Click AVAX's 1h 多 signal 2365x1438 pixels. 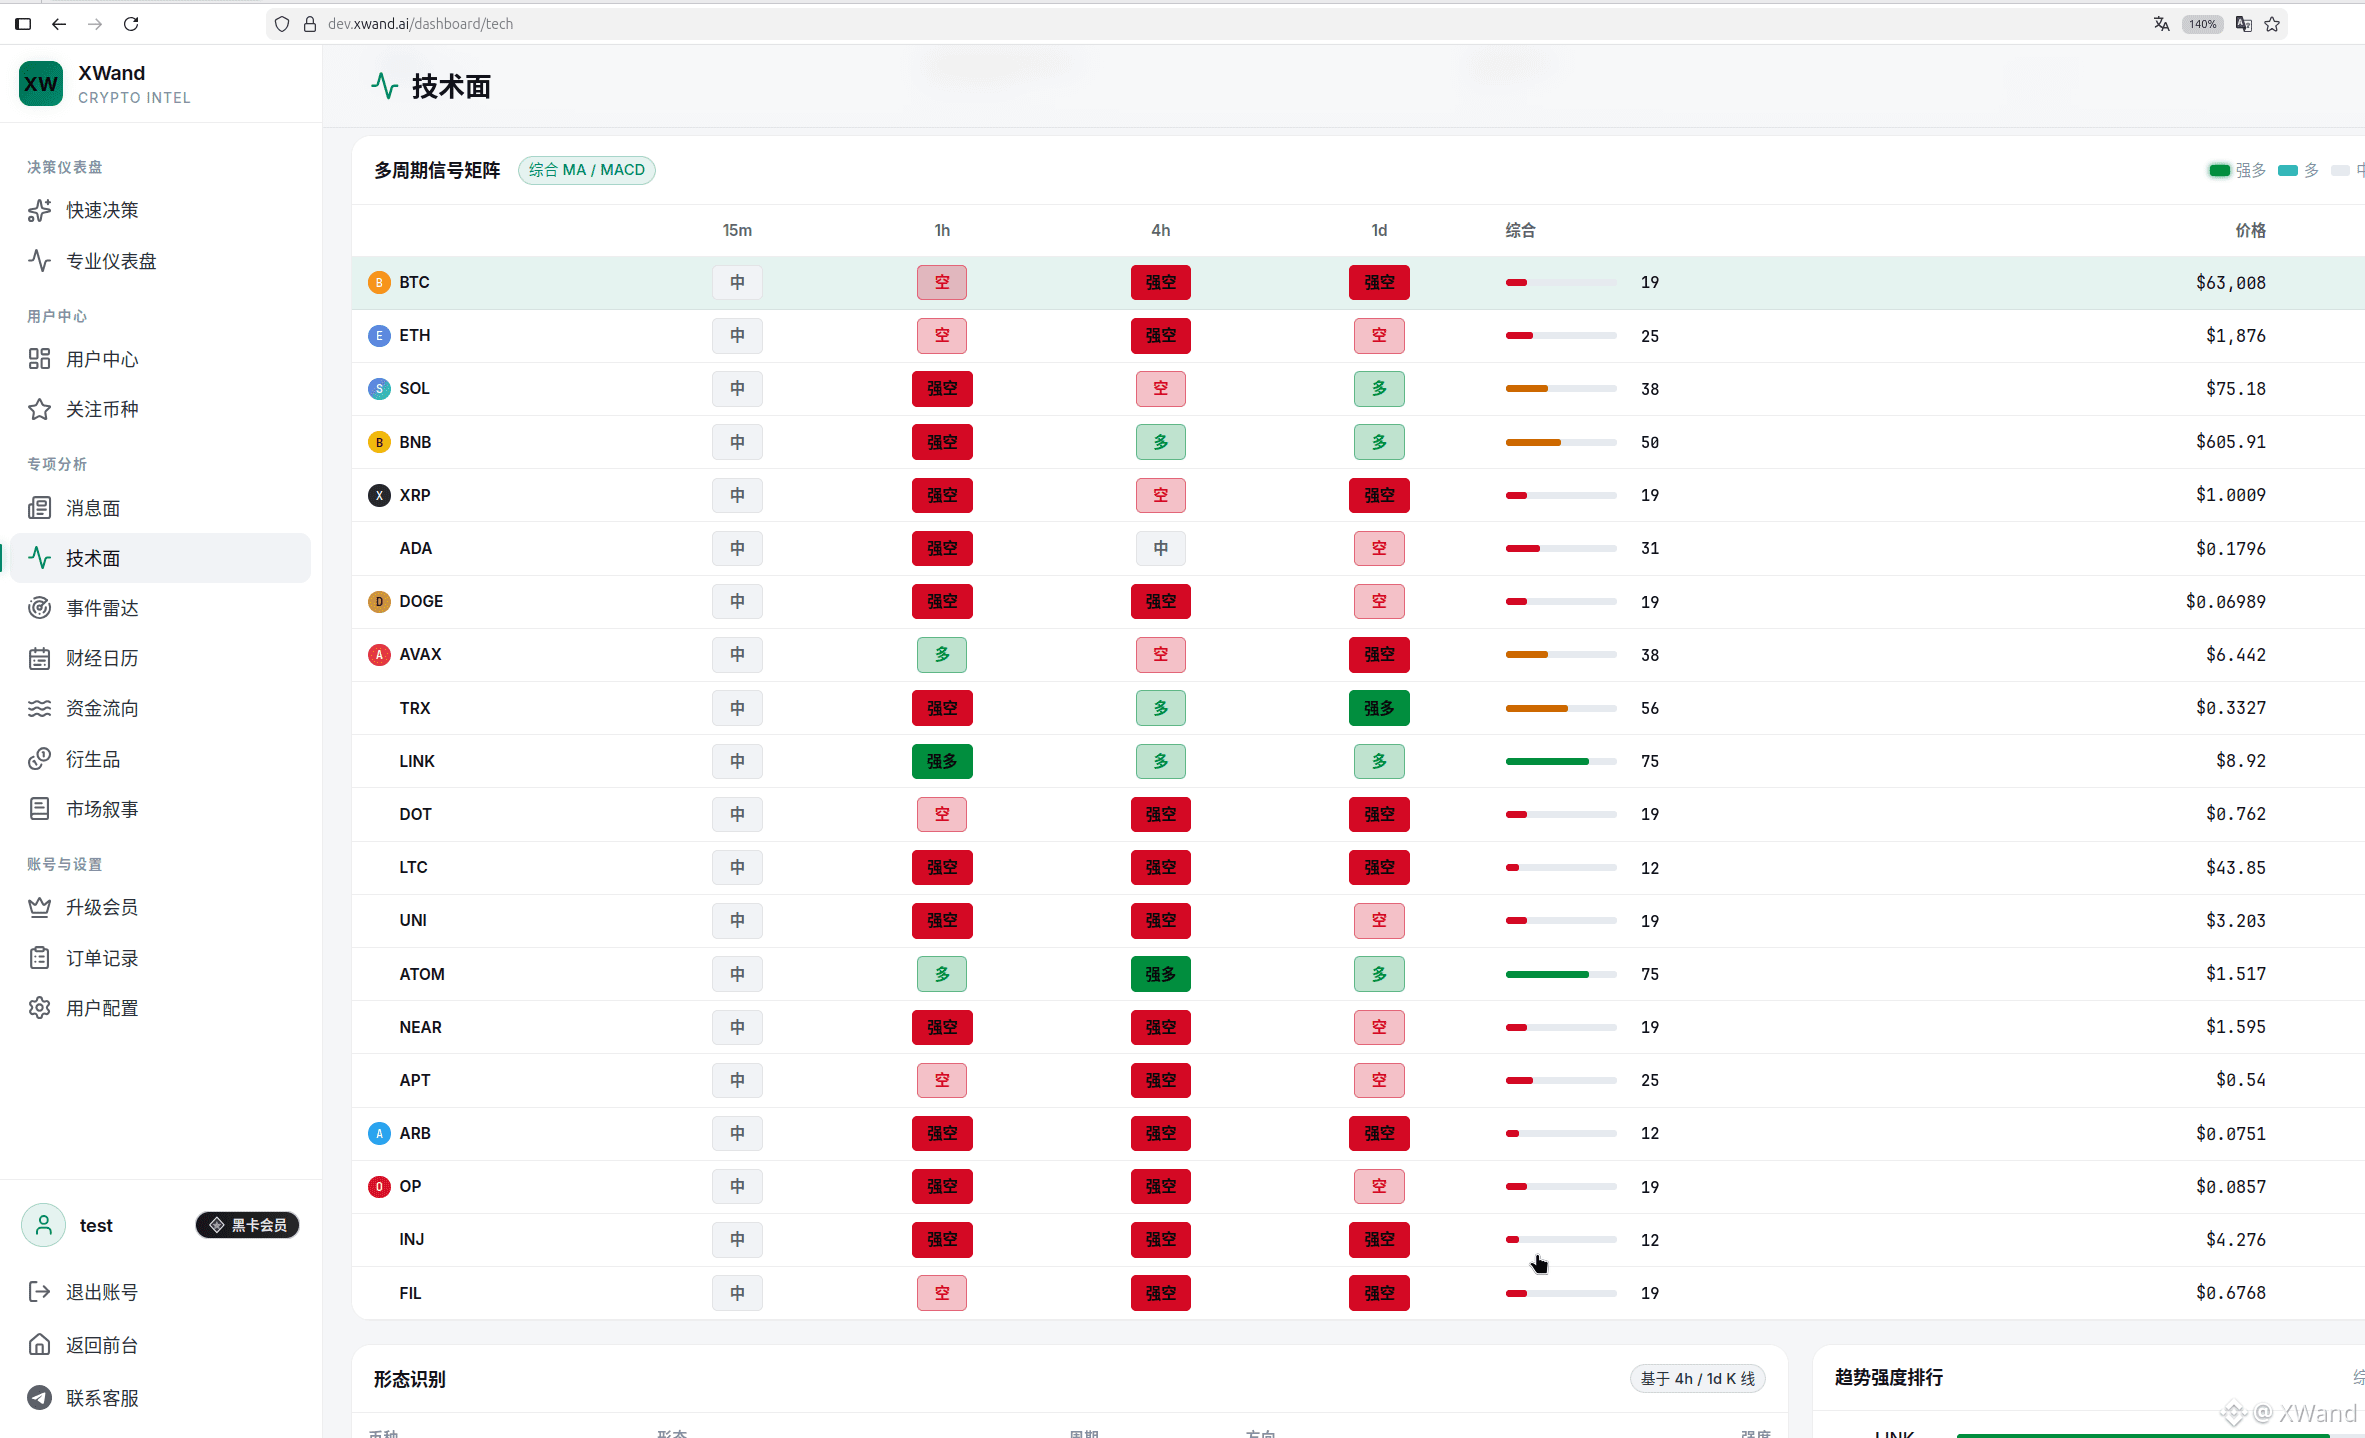pyautogui.click(x=942, y=655)
